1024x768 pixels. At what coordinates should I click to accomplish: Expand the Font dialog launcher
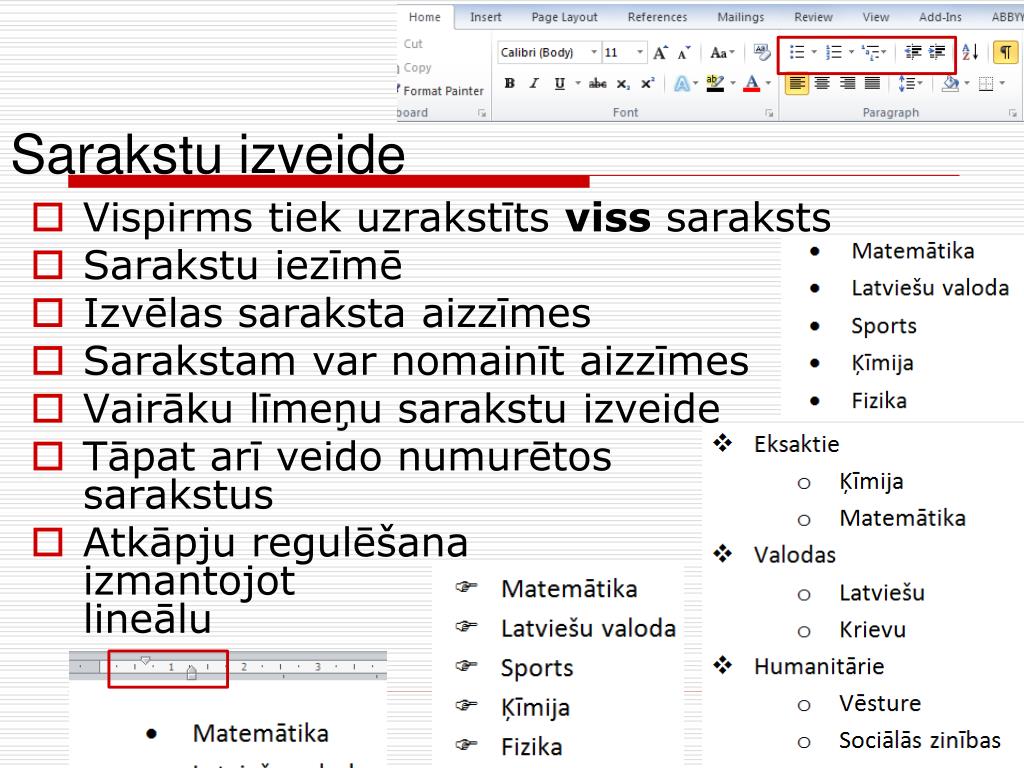pyautogui.click(x=769, y=113)
